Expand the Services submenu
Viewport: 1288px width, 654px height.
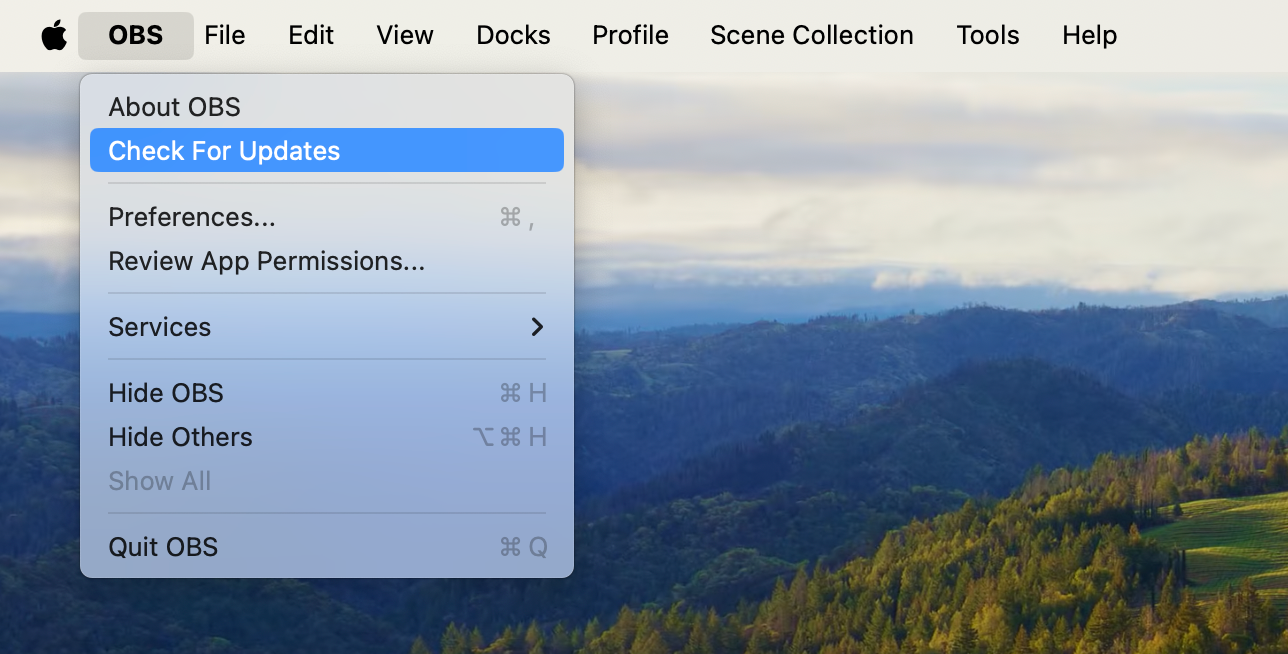(x=159, y=327)
